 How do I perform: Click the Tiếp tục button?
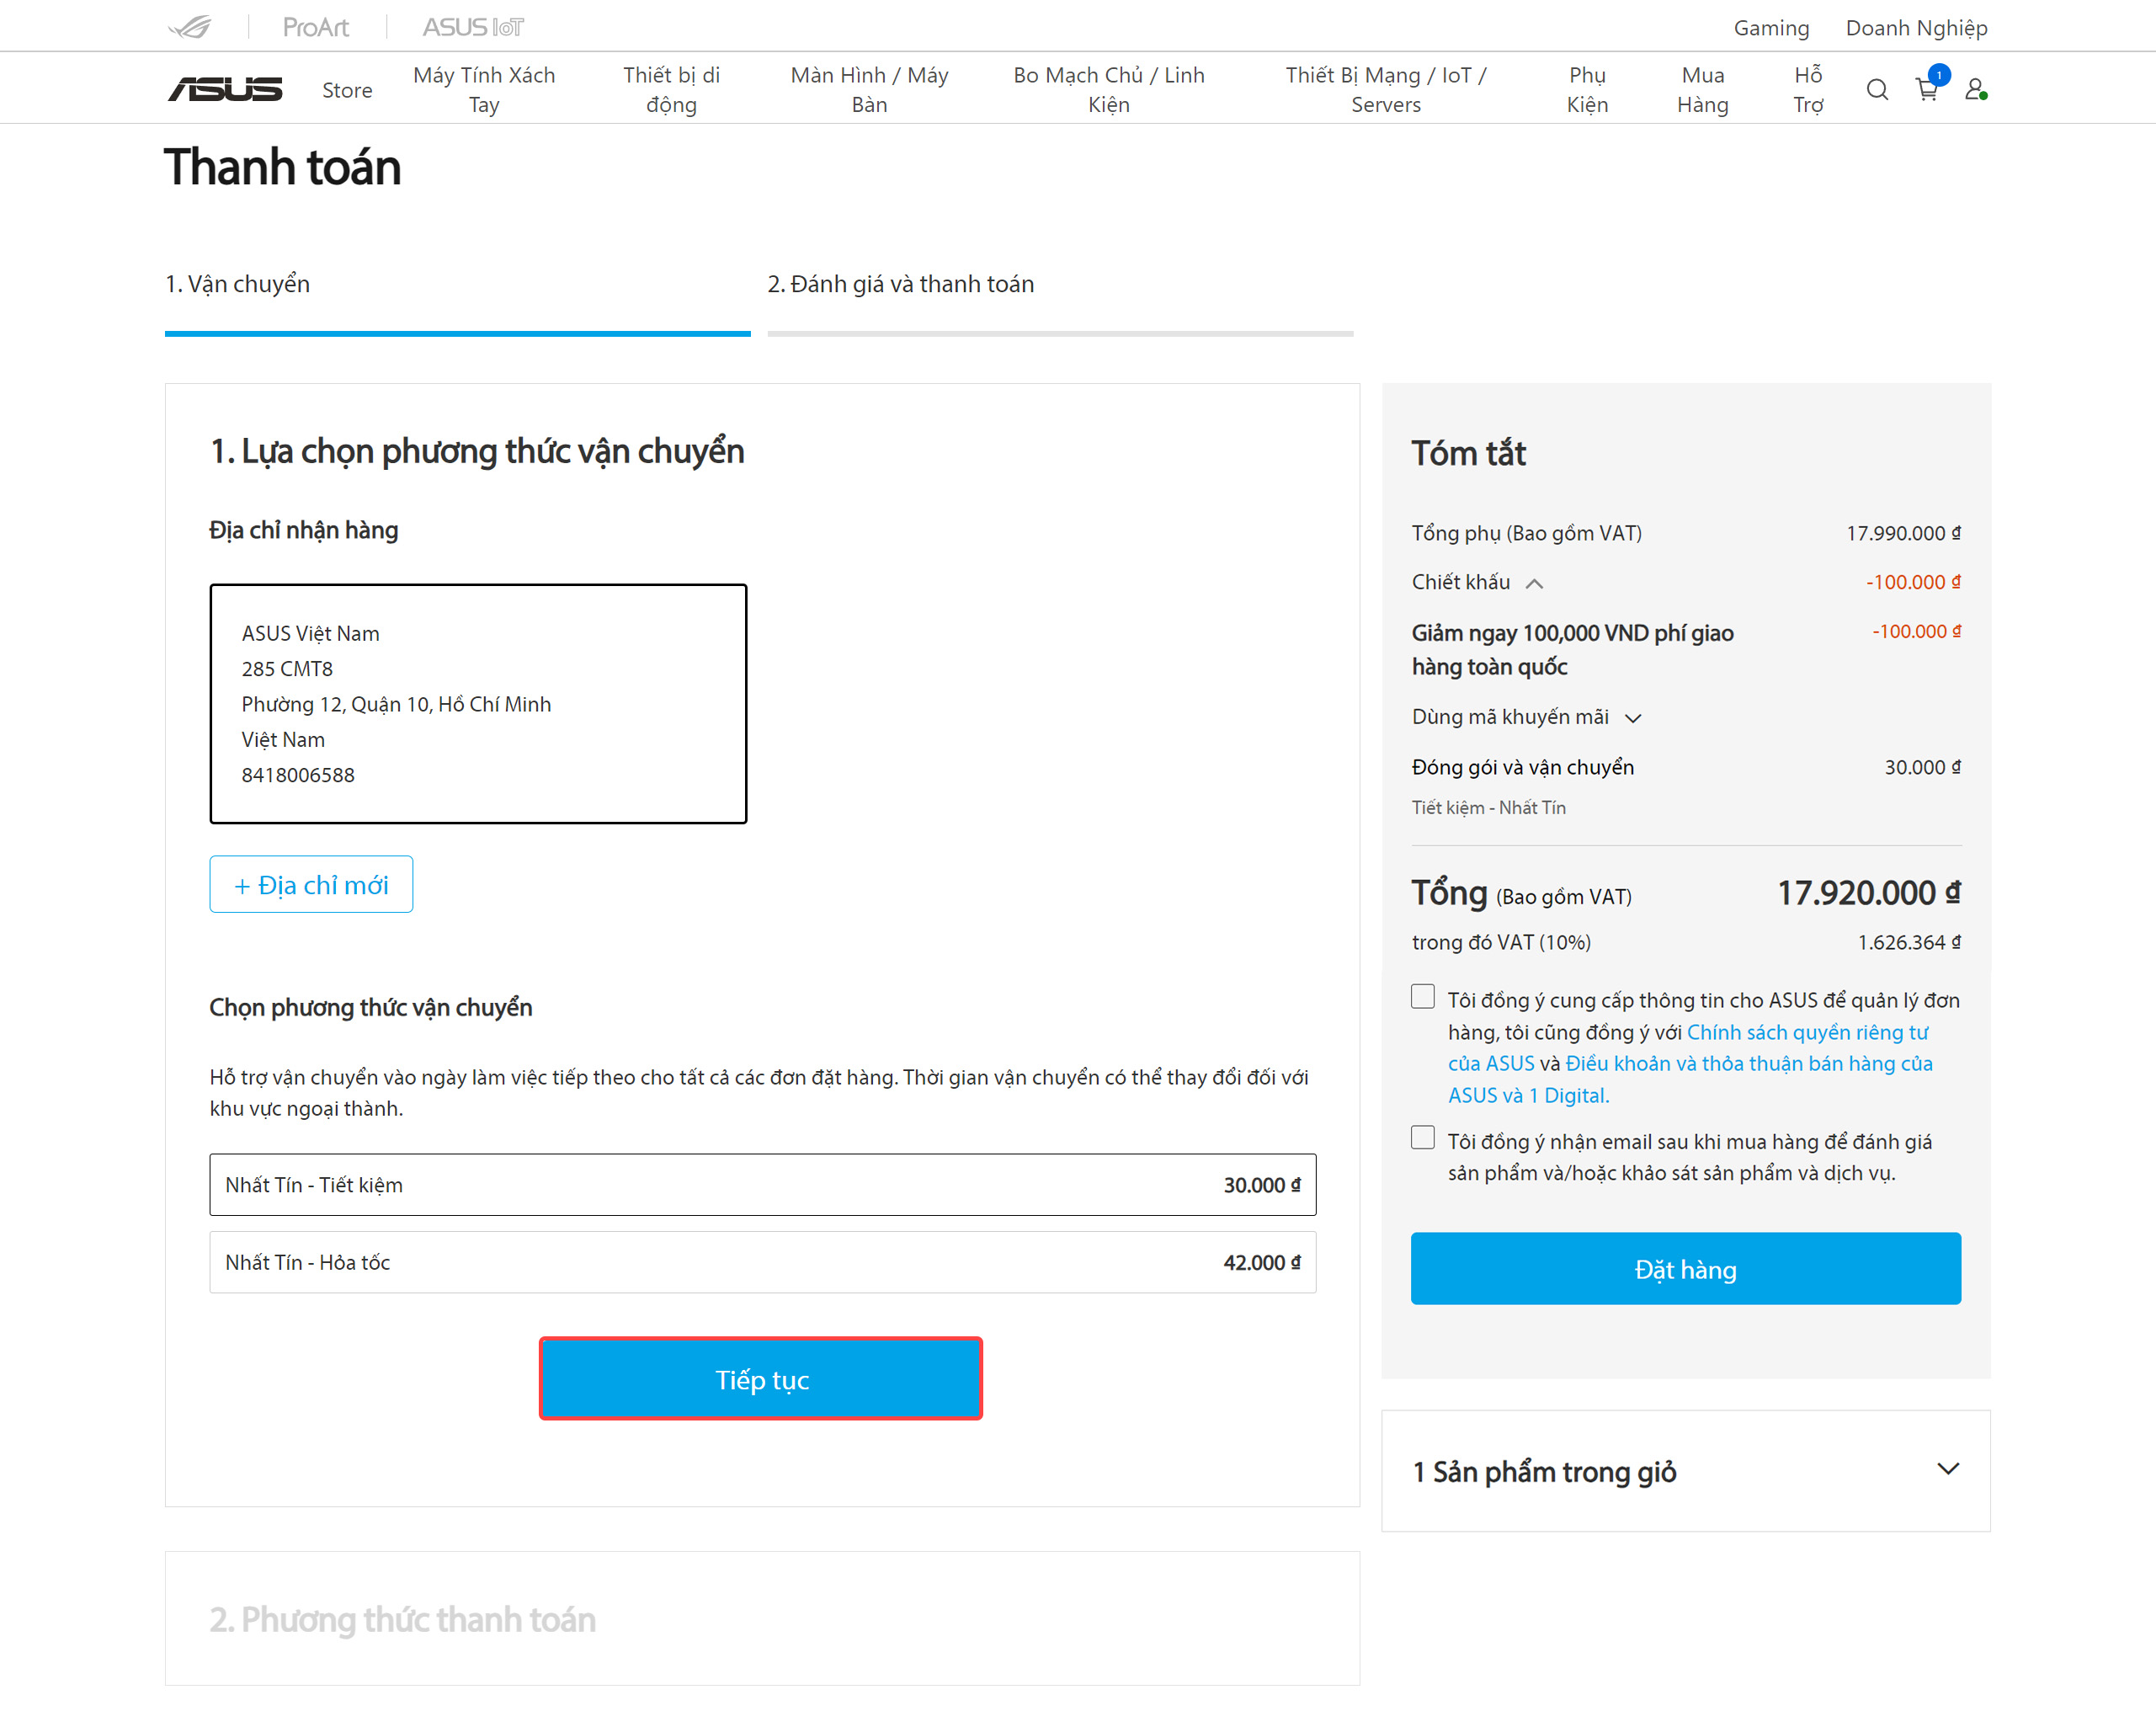(761, 1379)
